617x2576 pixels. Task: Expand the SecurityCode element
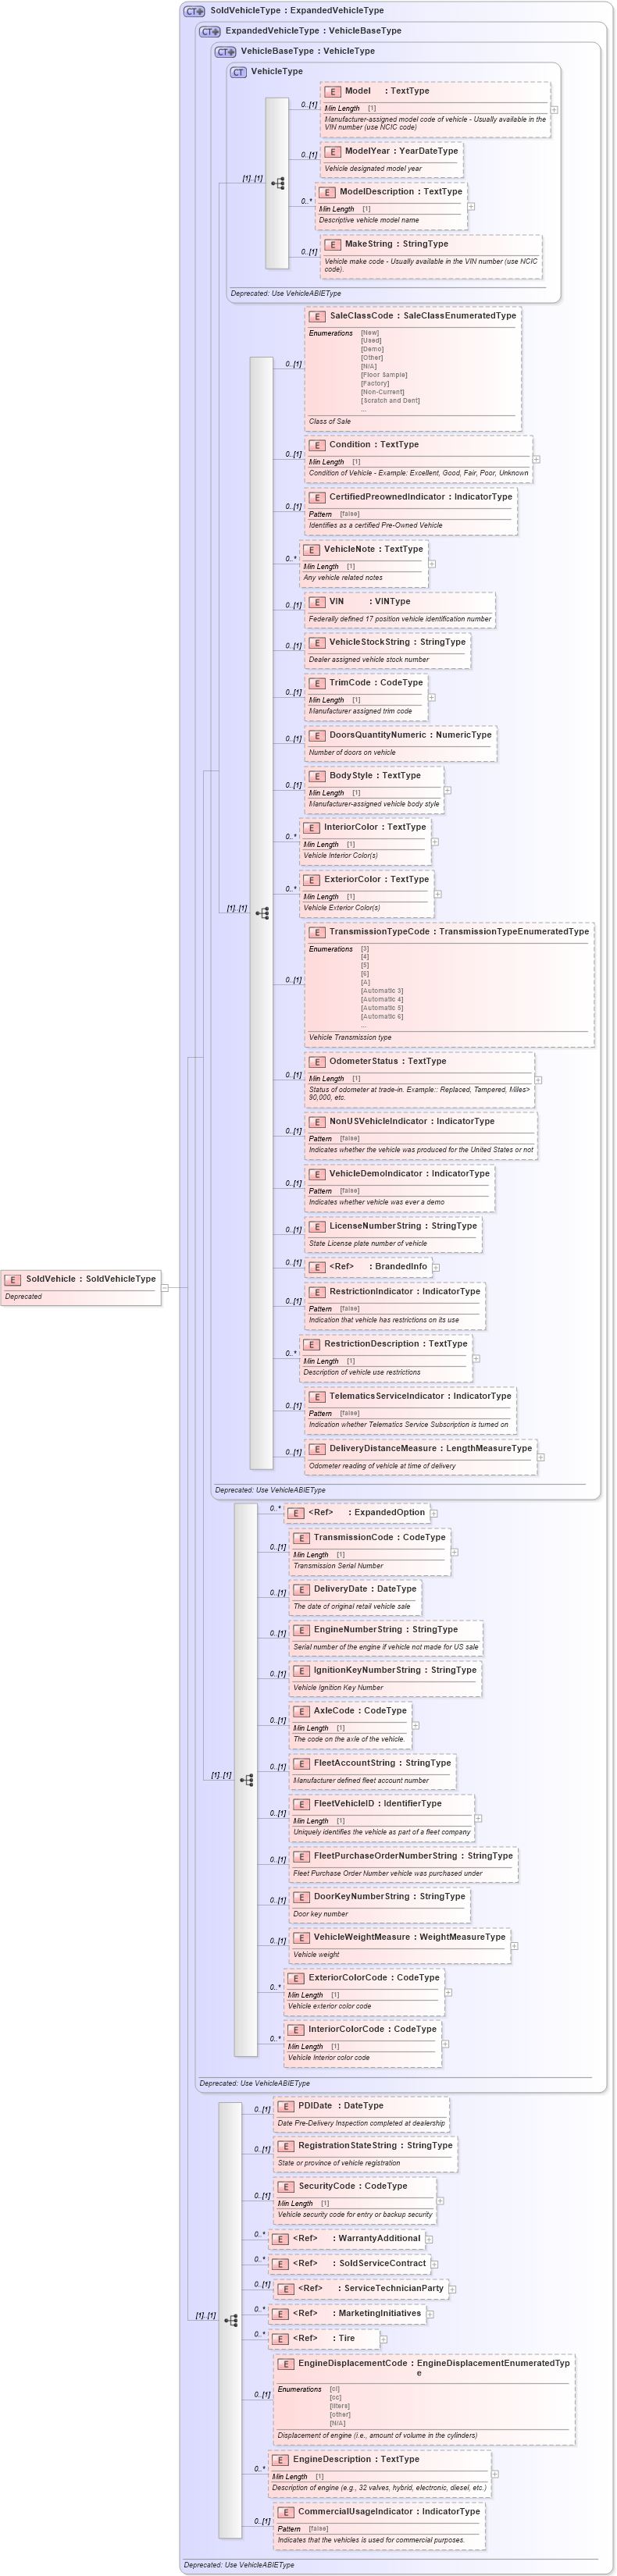pos(441,2201)
